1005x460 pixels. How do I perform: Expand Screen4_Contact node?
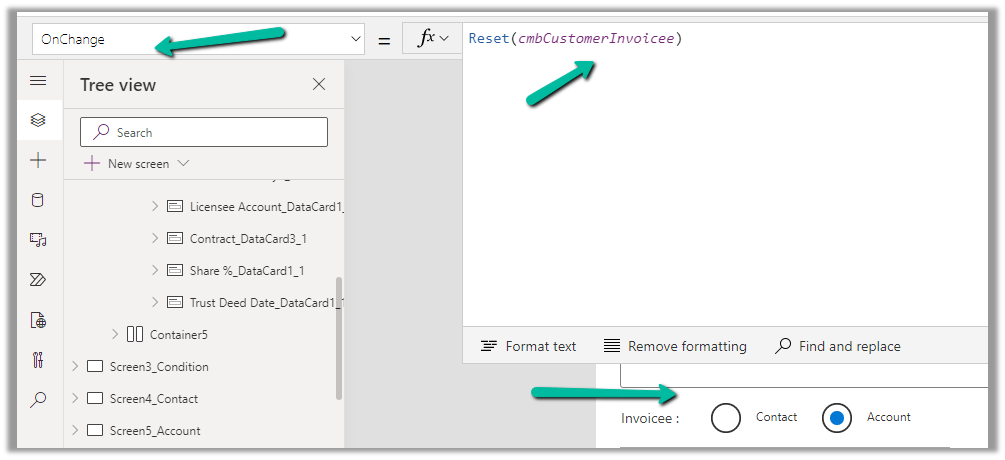[x=75, y=398]
